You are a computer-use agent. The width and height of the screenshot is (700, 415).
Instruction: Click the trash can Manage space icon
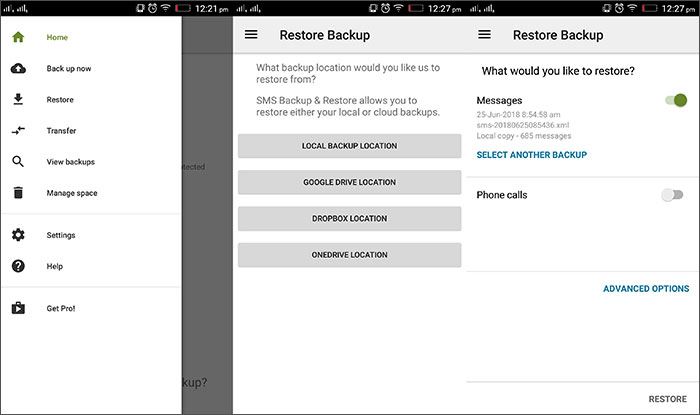point(18,193)
